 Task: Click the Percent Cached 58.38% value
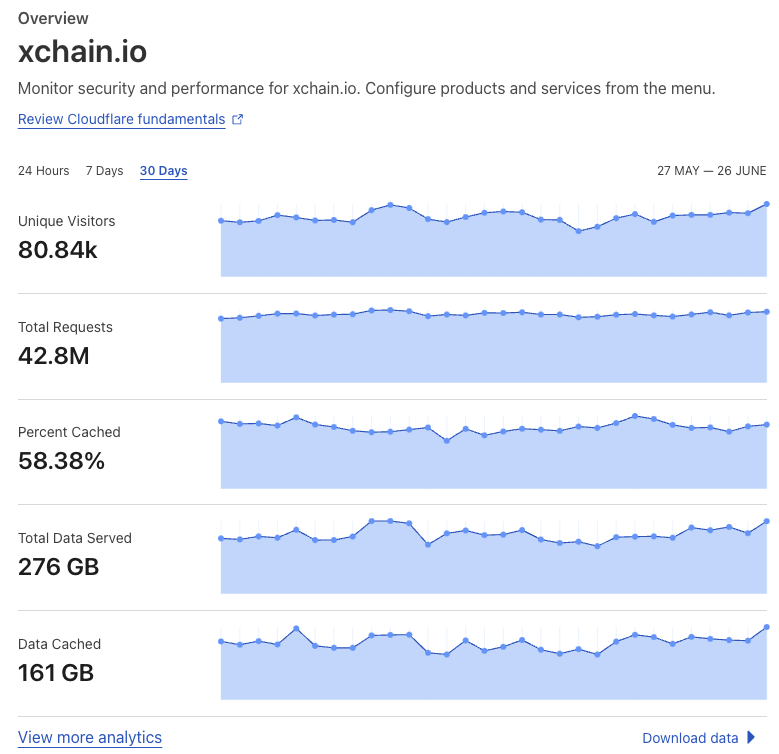click(61, 461)
